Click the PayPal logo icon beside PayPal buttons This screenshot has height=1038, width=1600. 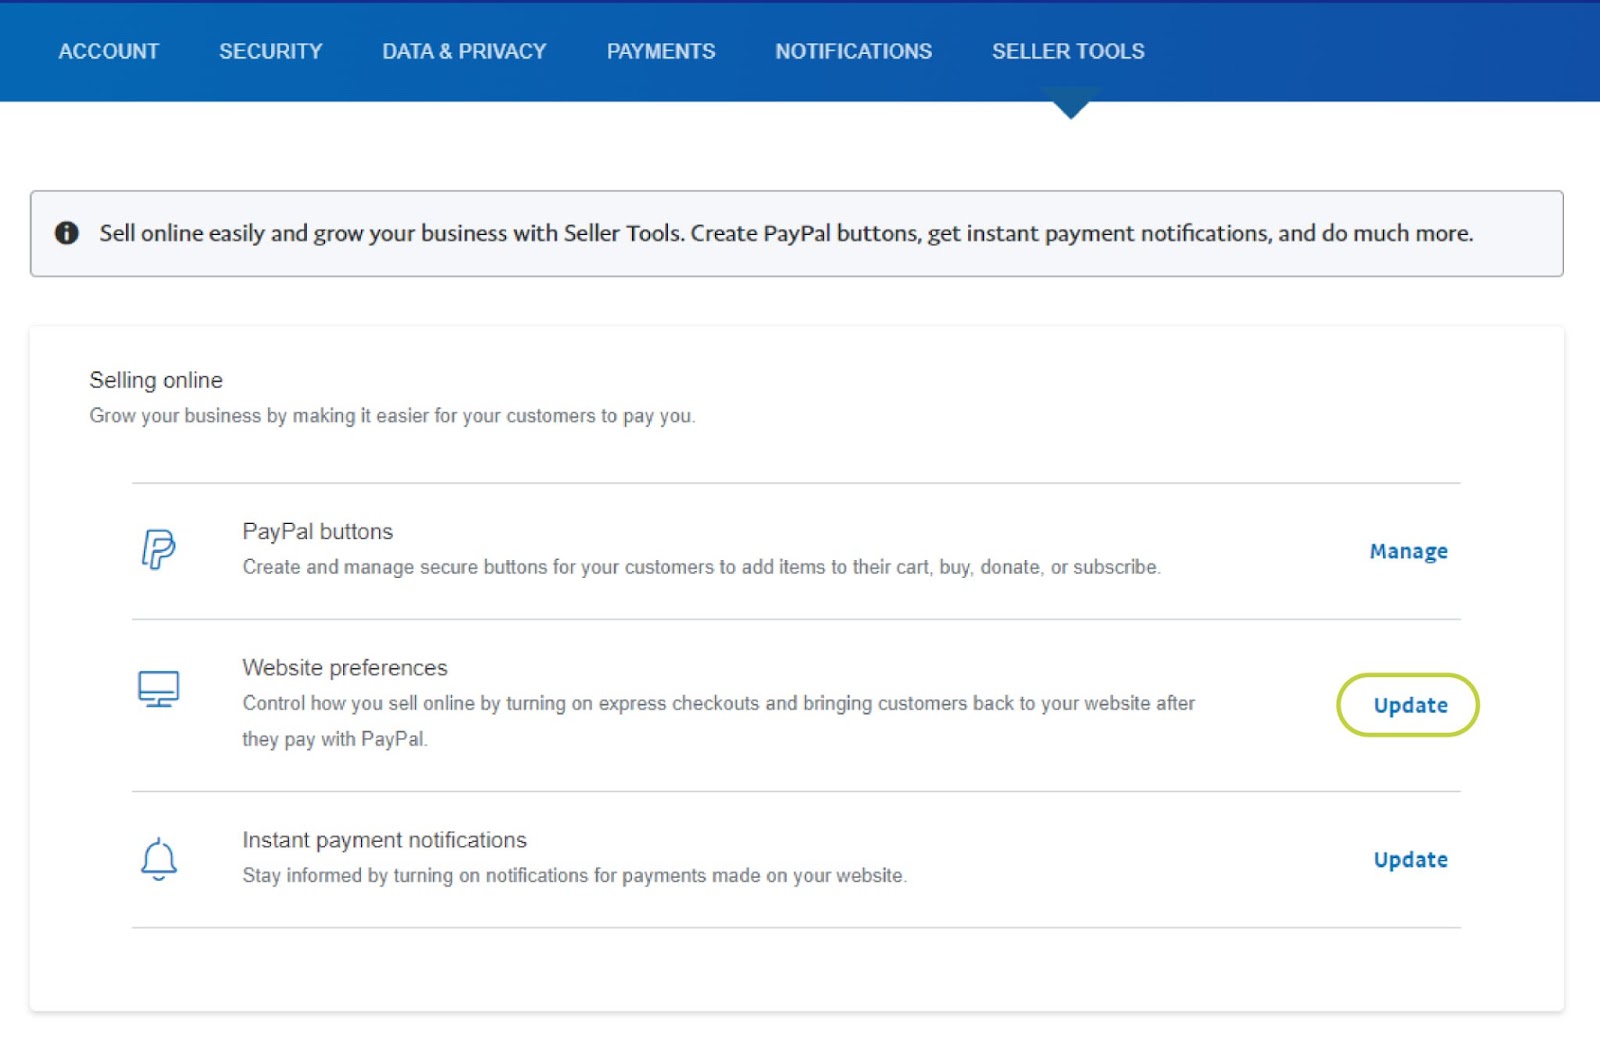[x=158, y=549]
